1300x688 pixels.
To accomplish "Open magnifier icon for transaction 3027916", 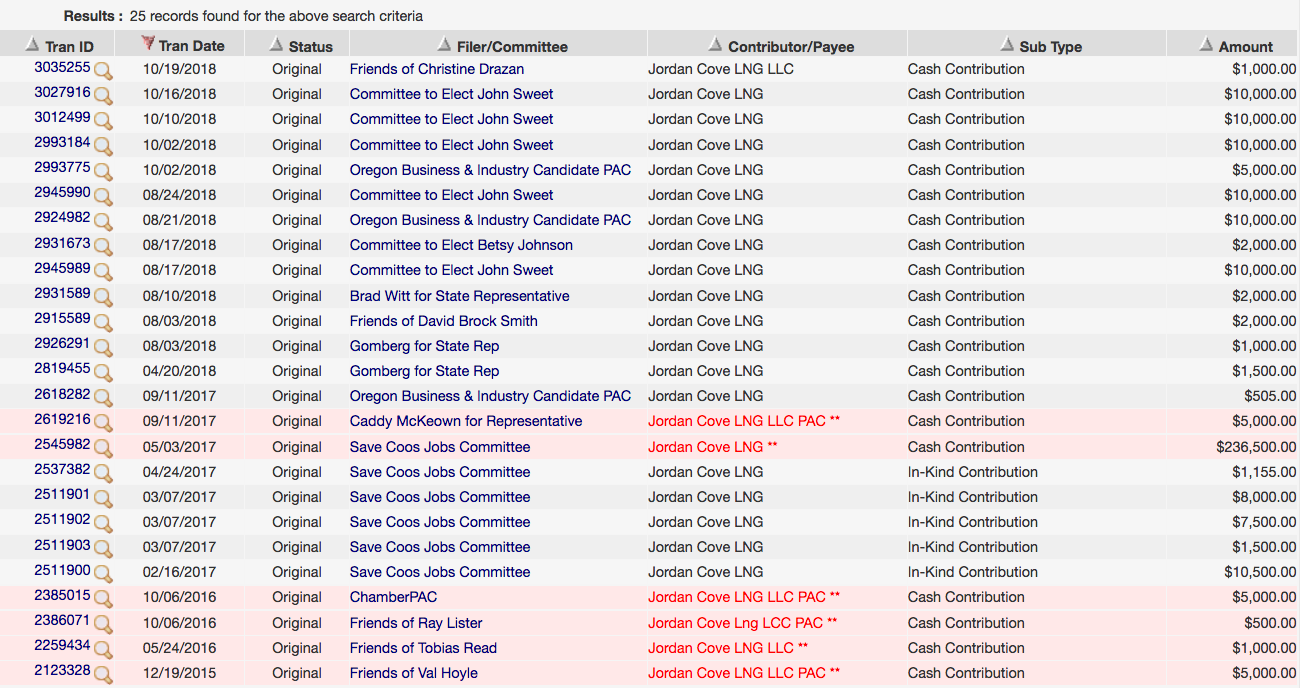I will pyautogui.click(x=103, y=96).
